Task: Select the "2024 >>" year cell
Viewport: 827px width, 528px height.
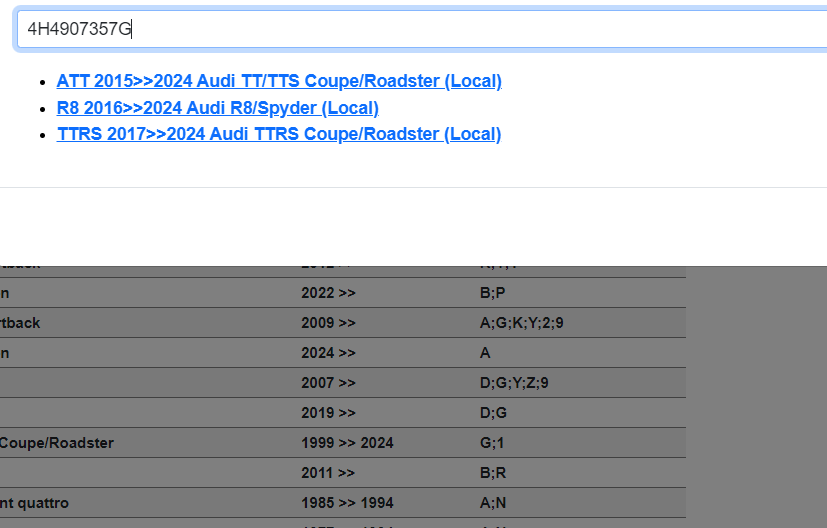Action: click(328, 353)
